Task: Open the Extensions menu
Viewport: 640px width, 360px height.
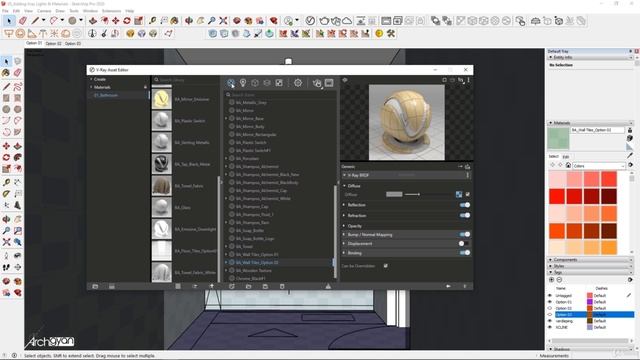Action: [x=111, y=11]
